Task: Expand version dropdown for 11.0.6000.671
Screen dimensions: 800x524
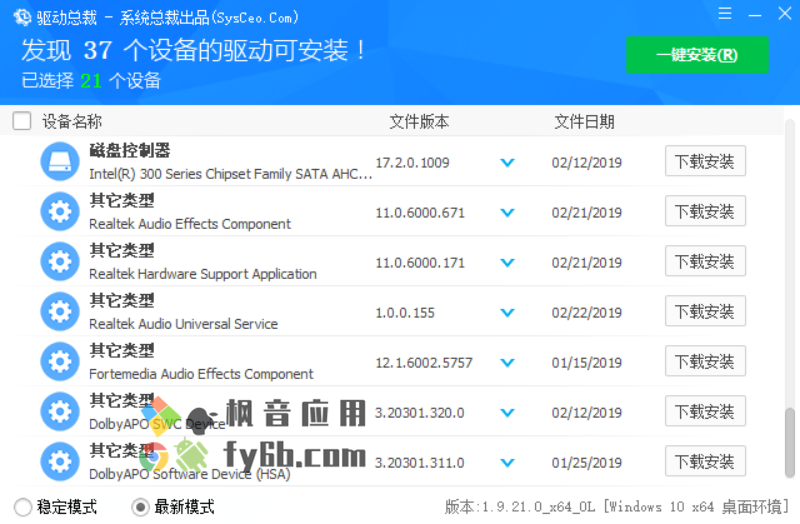Action: click(x=507, y=213)
